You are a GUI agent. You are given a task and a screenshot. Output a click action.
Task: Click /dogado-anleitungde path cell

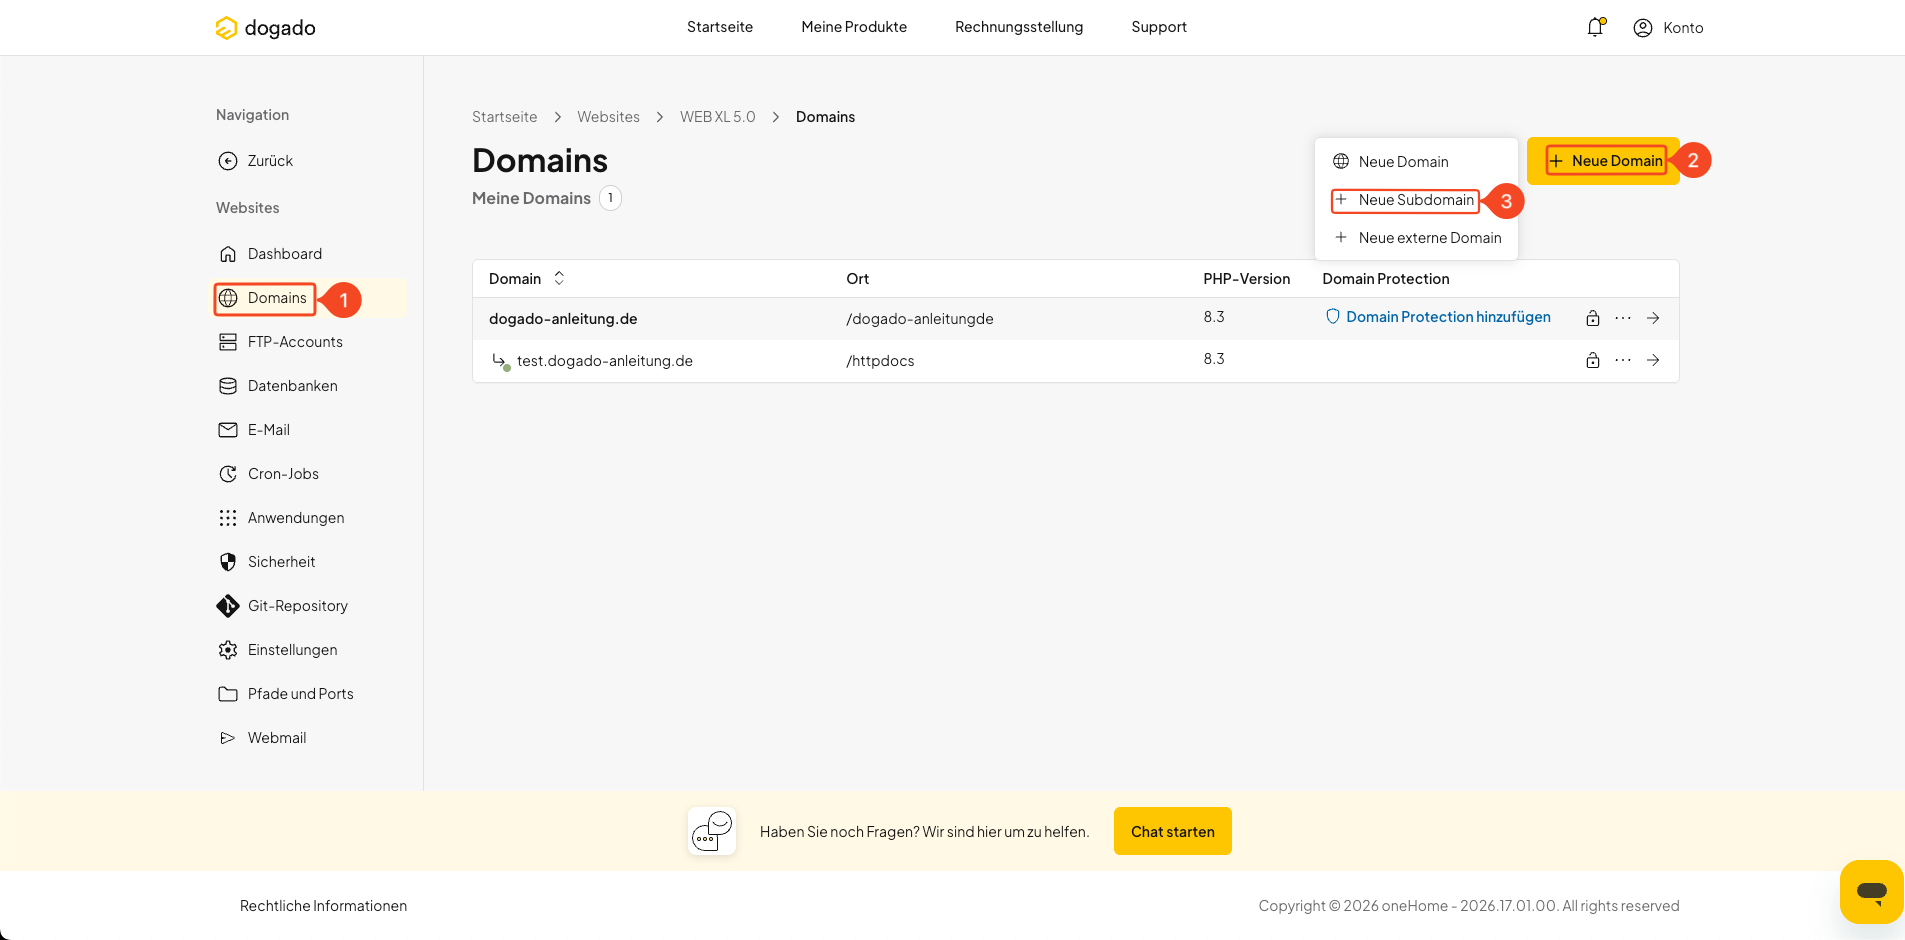[920, 319]
